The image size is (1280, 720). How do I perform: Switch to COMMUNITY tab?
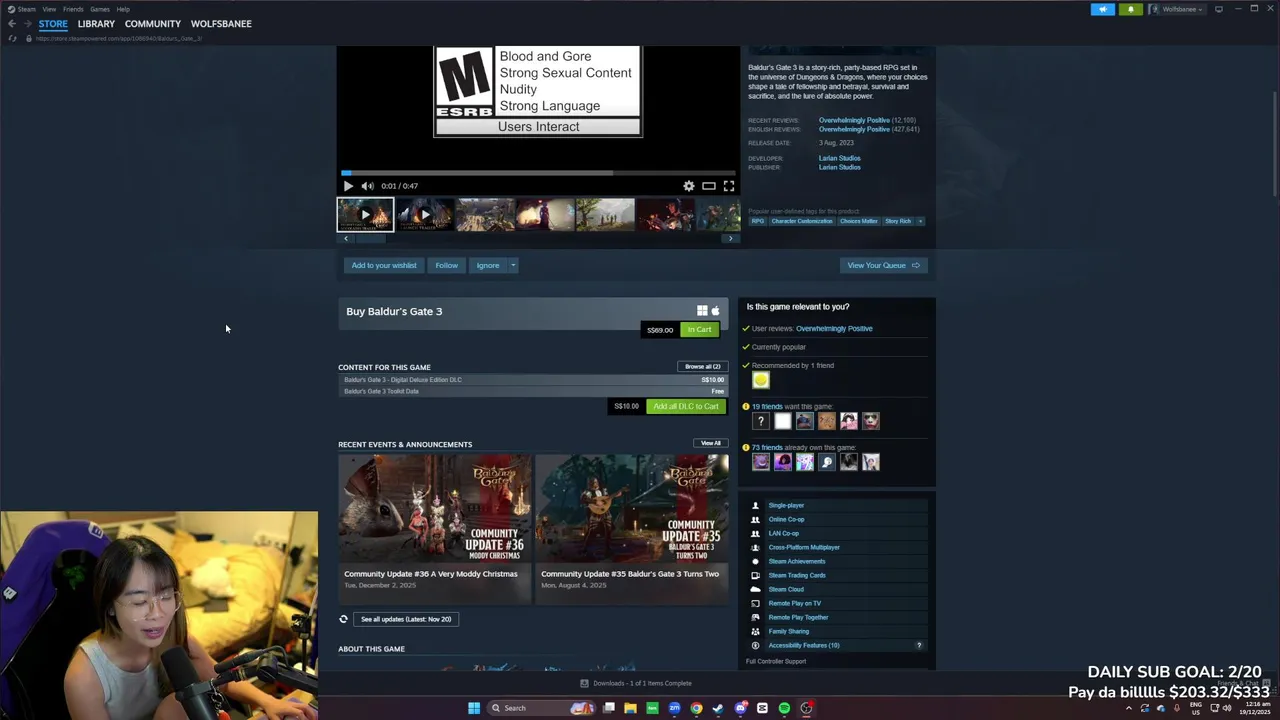pos(153,23)
